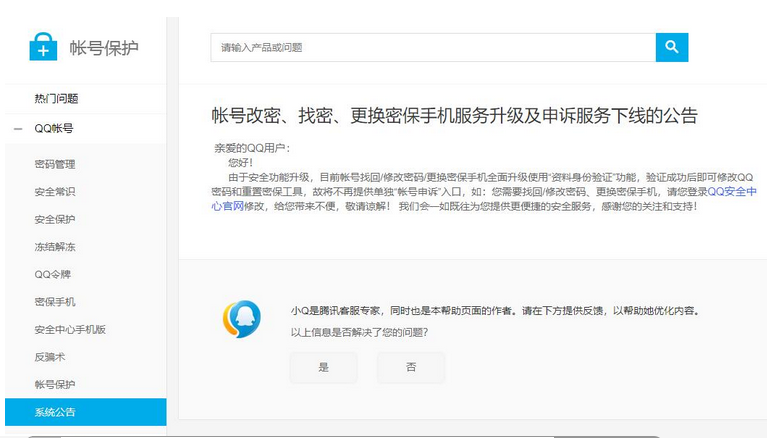Open the 冻结解冻 sidebar item
This screenshot has width=767, height=438.
click(x=55, y=247)
